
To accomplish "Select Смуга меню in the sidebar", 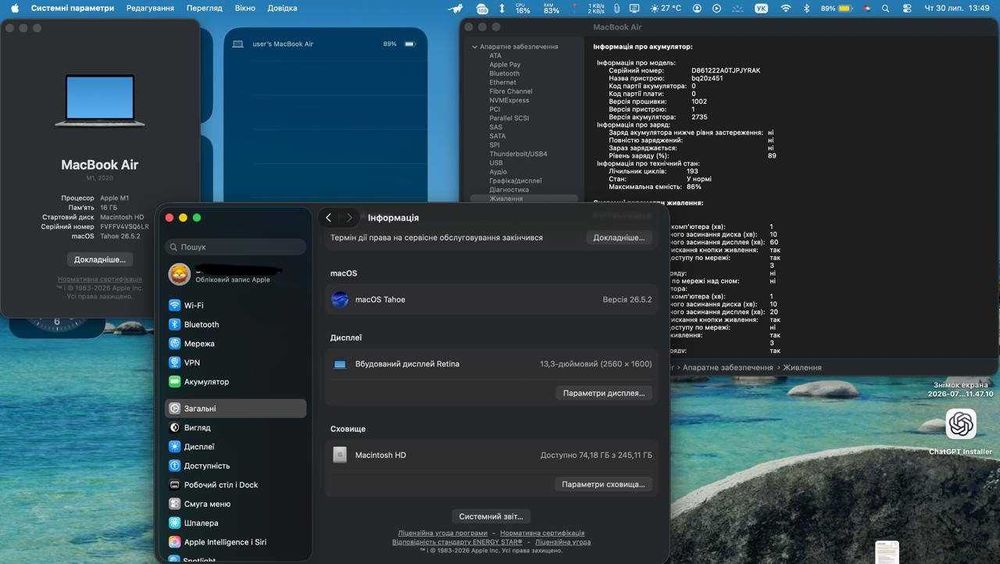I will (x=235, y=505).
